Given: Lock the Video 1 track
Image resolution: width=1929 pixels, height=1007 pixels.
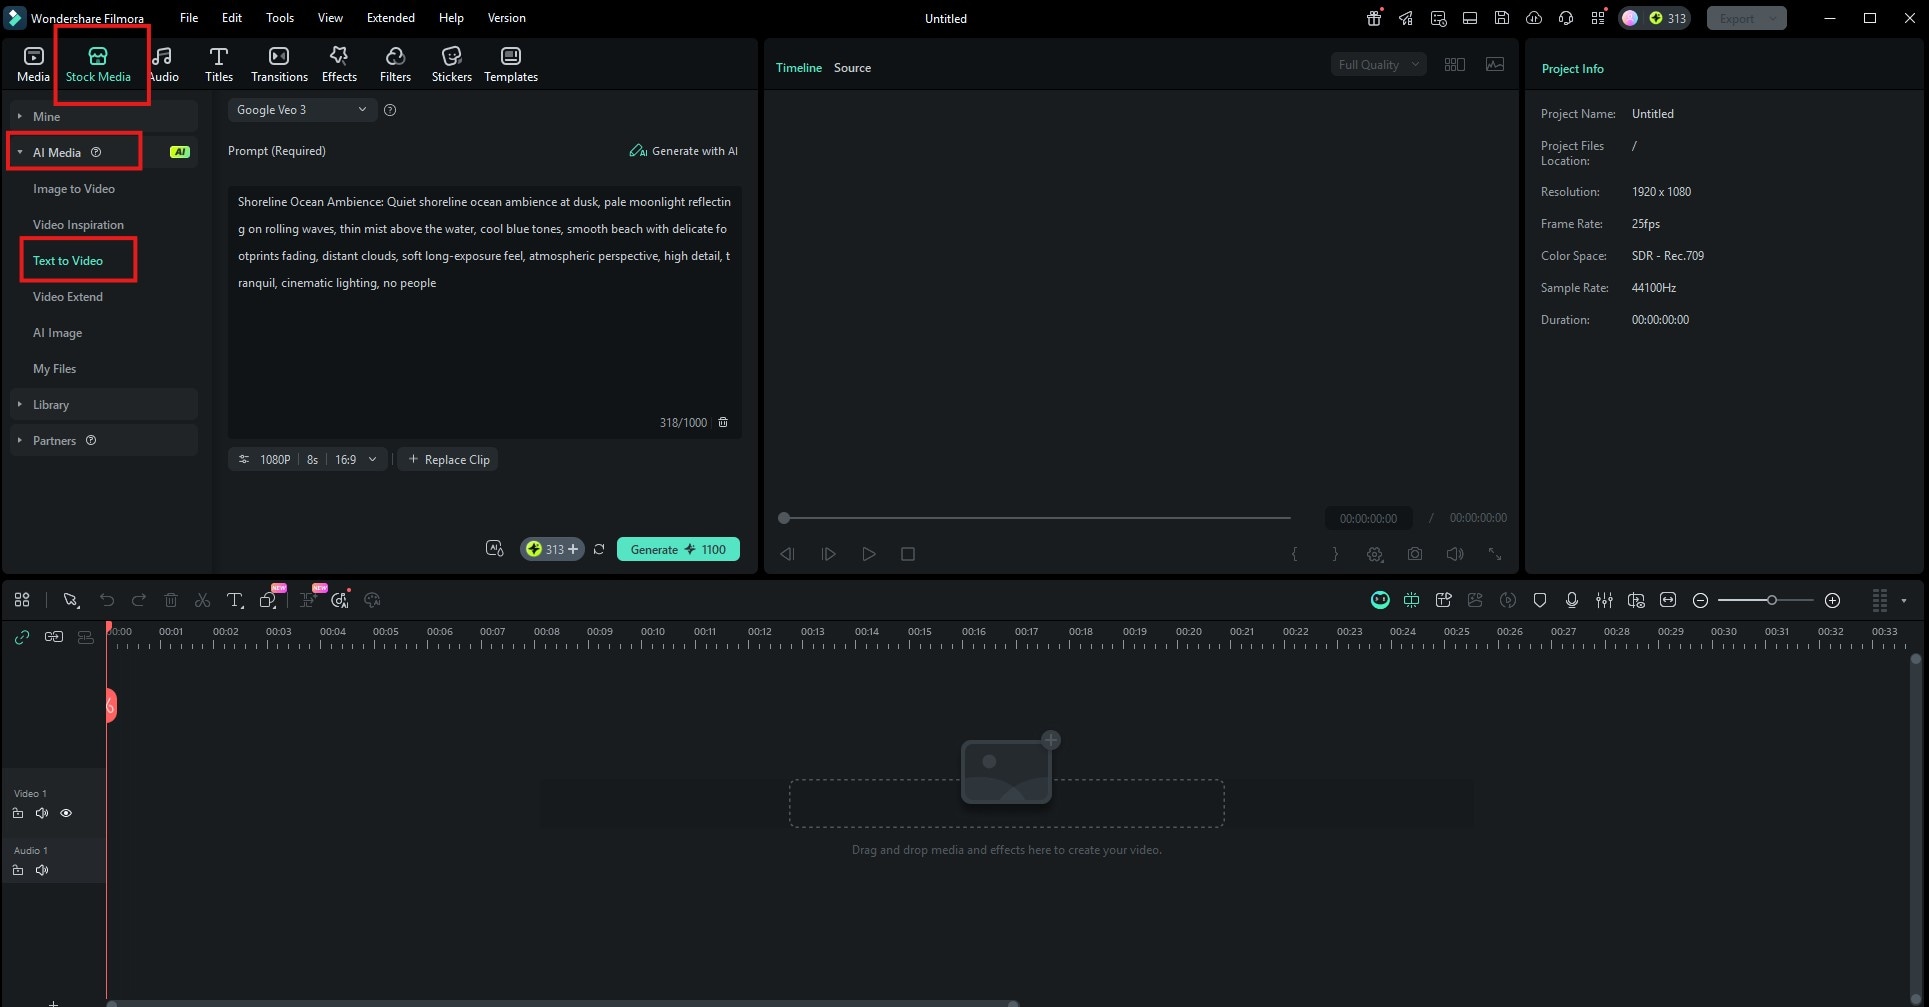Looking at the screenshot, I should point(18,813).
